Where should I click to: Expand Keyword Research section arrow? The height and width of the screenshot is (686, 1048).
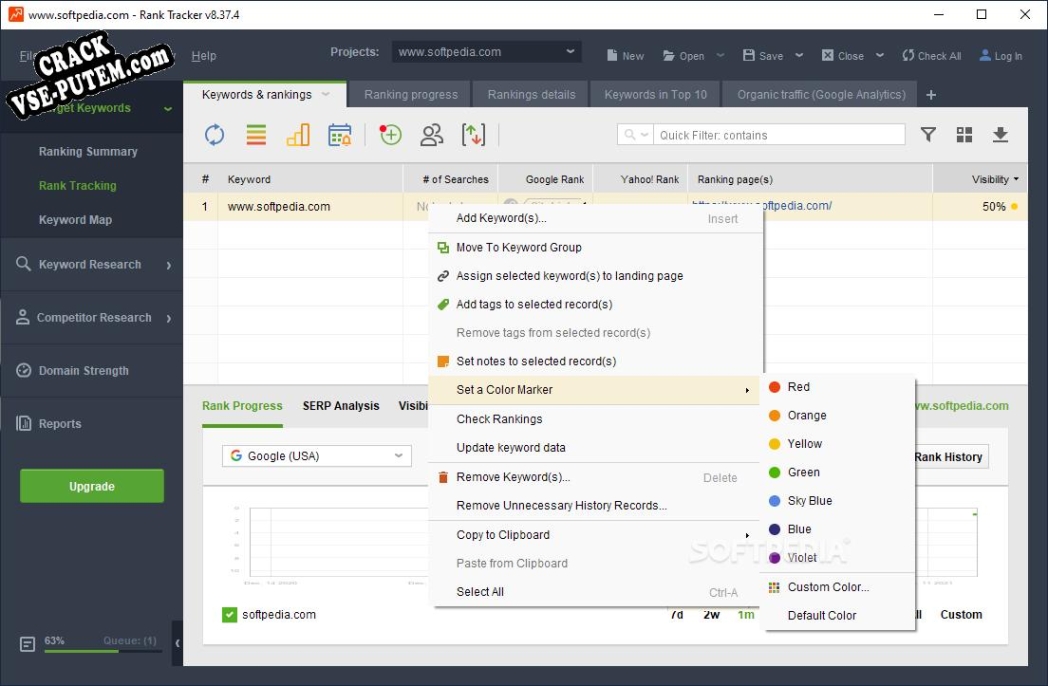coord(168,265)
